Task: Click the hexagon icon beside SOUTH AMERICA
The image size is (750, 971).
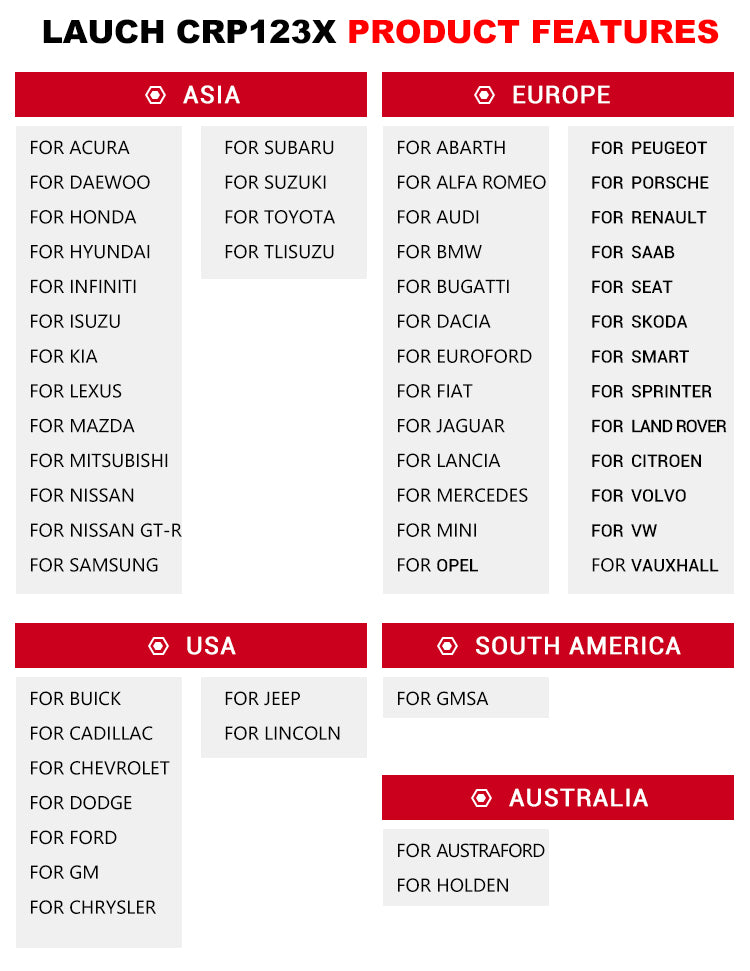Action: point(448,646)
